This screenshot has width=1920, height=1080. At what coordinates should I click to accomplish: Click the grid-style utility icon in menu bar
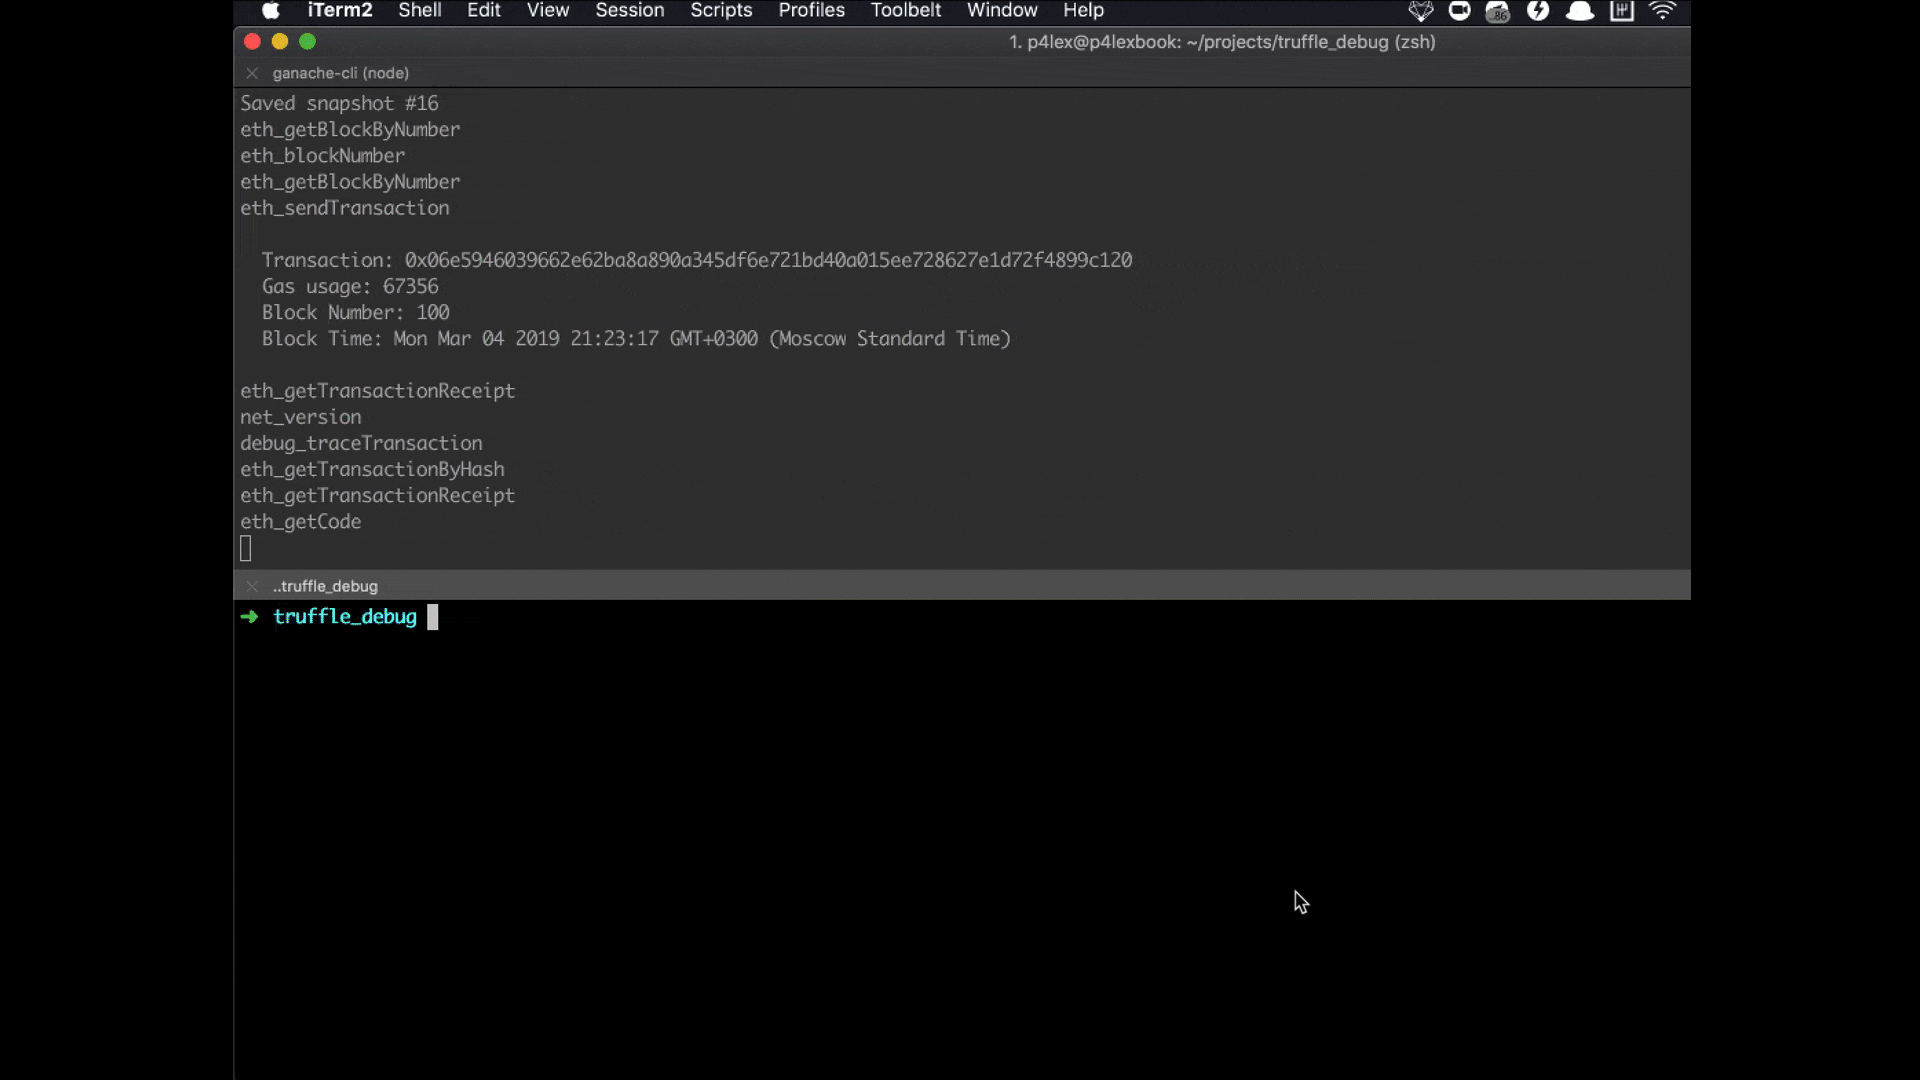pos(1621,11)
